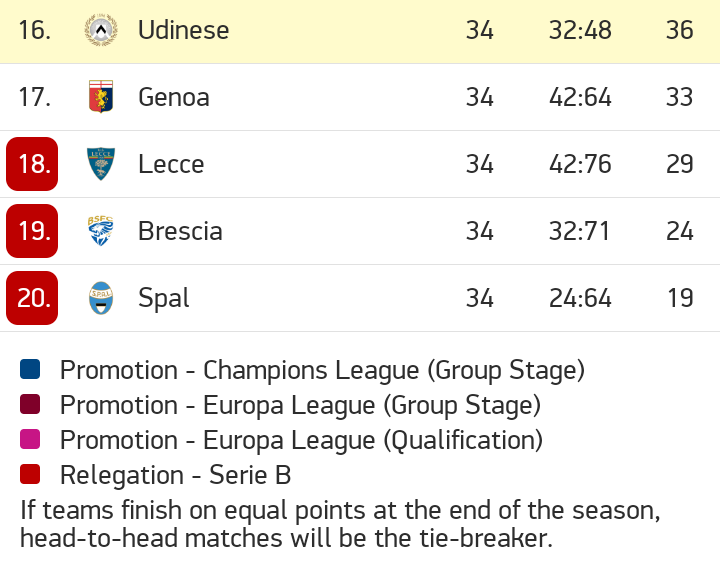Click Genoa's points total 33
This screenshot has width=720, height=568.
click(680, 97)
